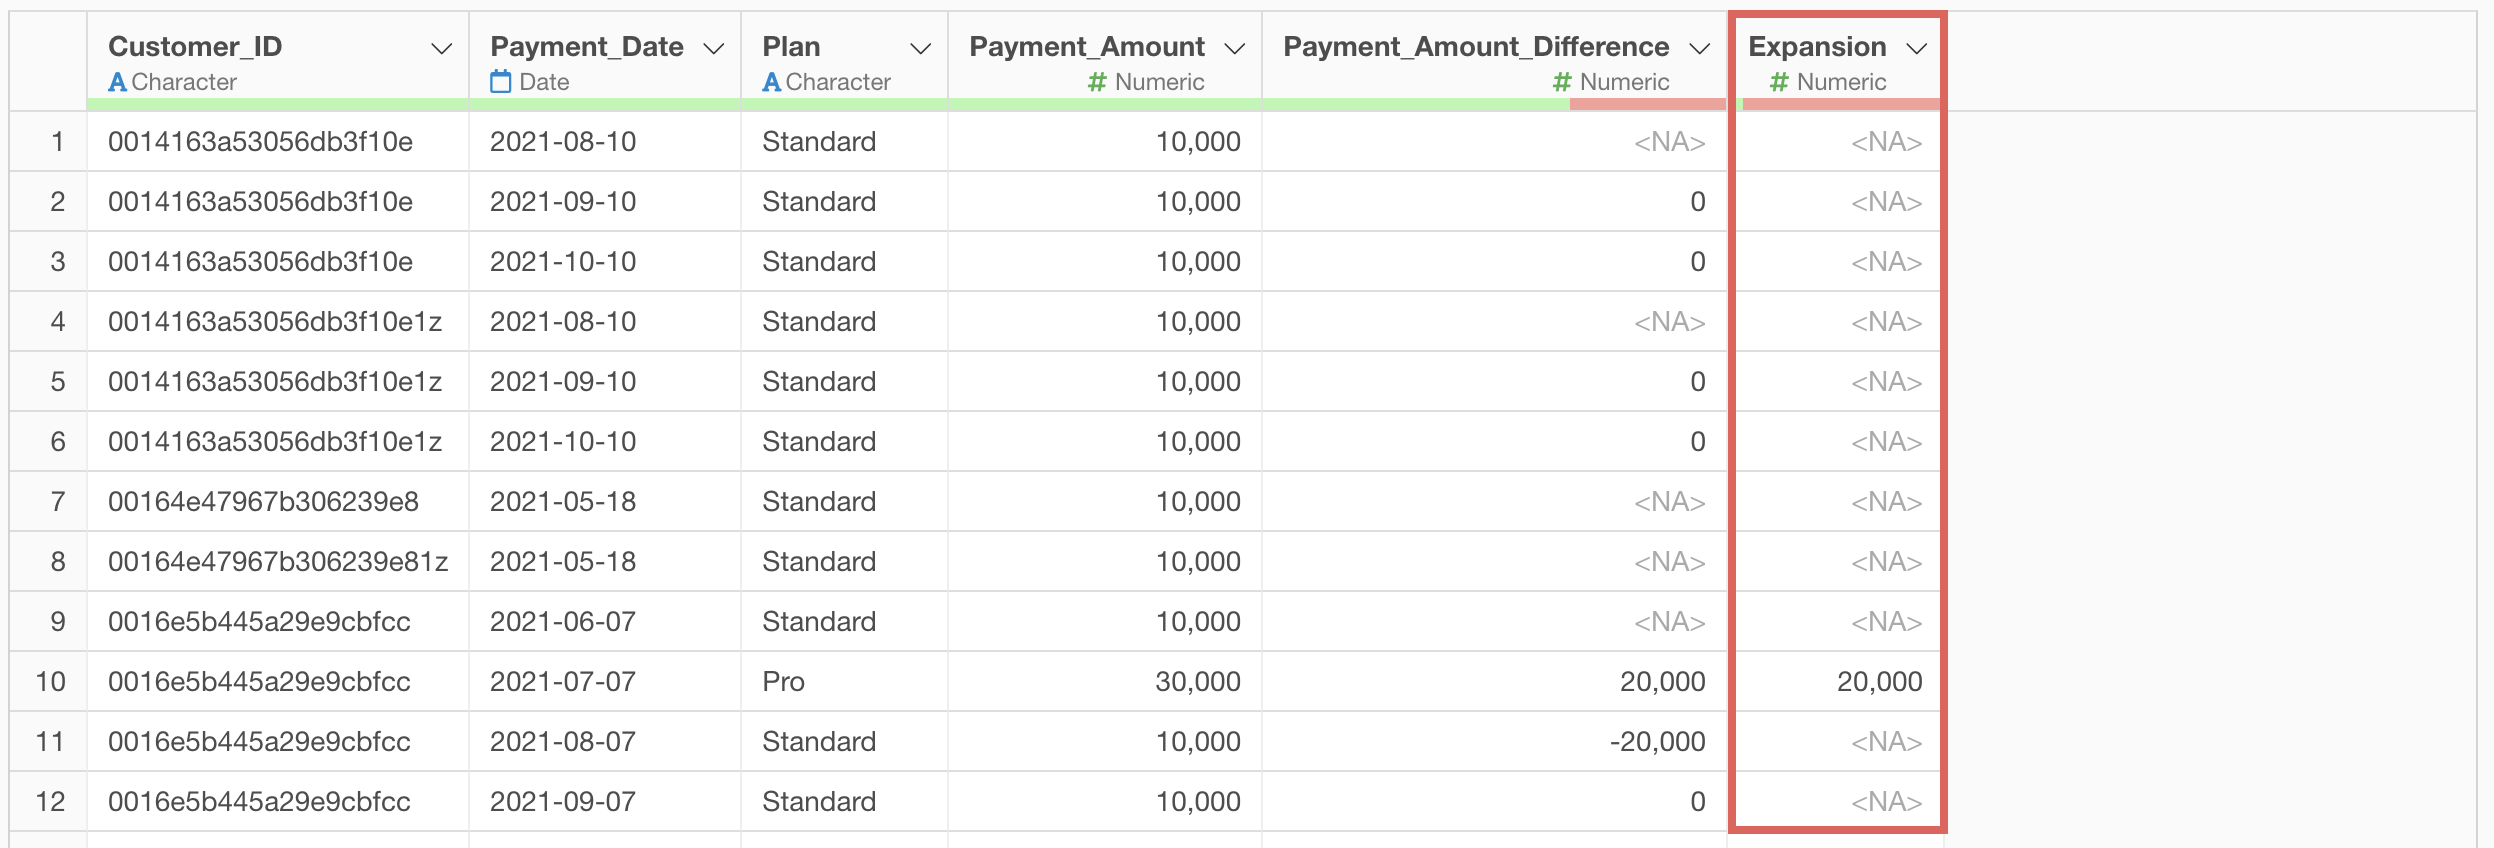Expand the Plan column menu chevron
This screenshot has height=848, width=2494.
(921, 48)
